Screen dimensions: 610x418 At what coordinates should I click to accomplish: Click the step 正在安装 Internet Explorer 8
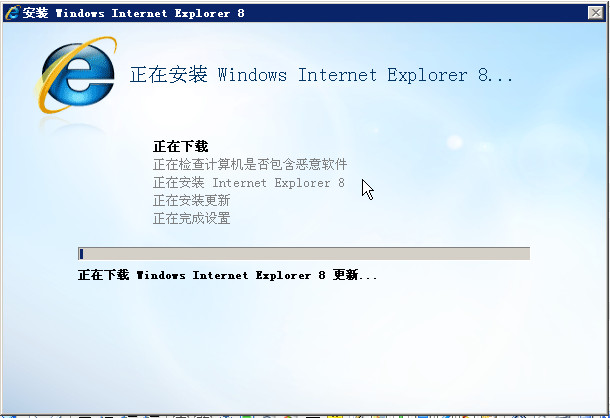[249, 183]
